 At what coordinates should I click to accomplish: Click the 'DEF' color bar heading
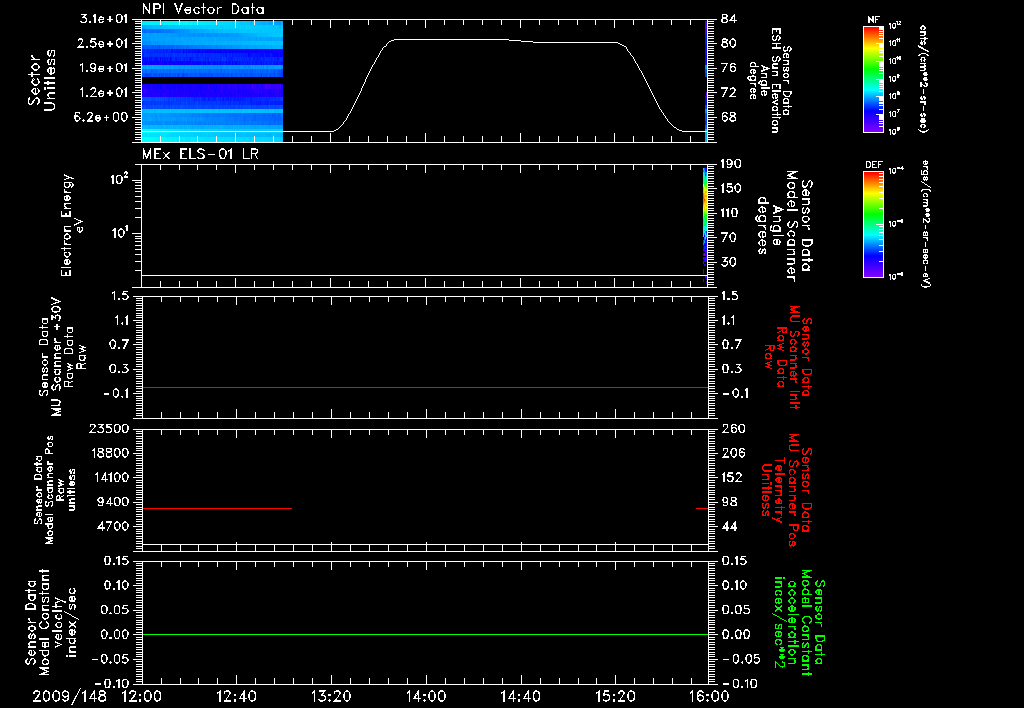pos(873,165)
